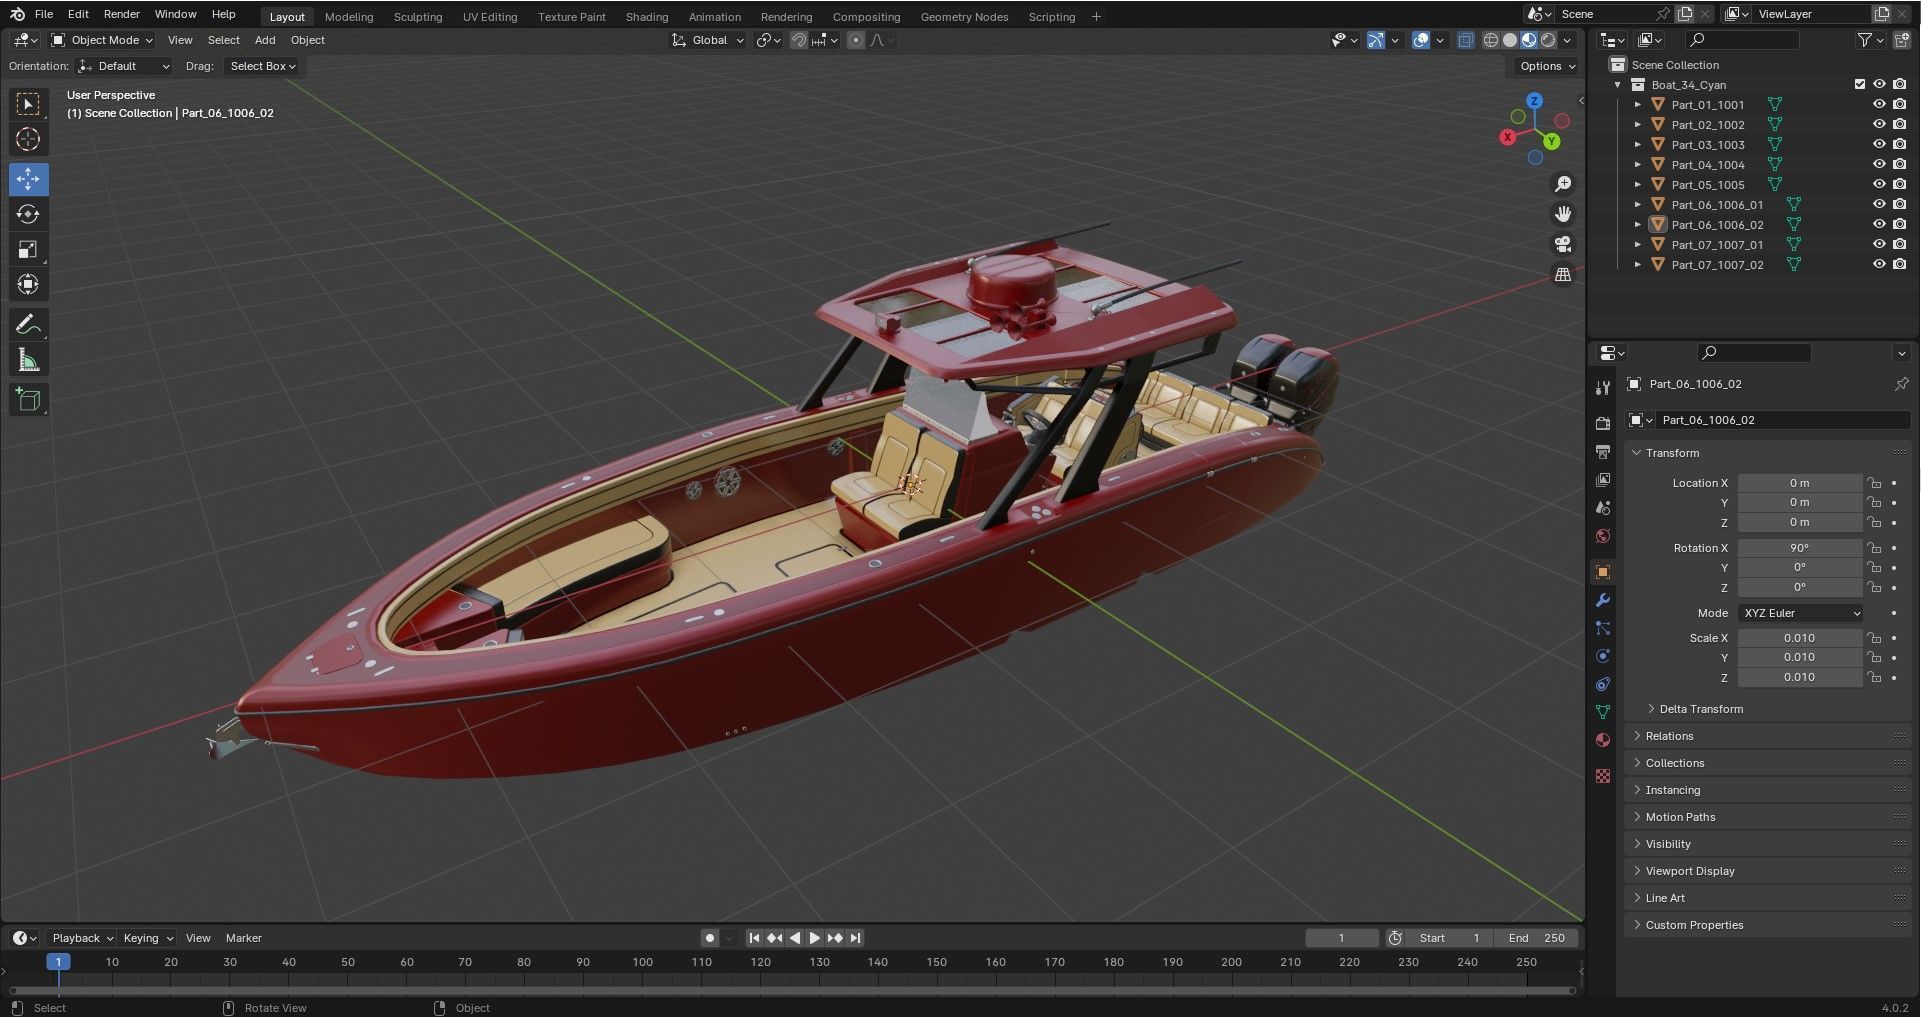
Task: Toggle auto keying record button
Action: [709, 938]
